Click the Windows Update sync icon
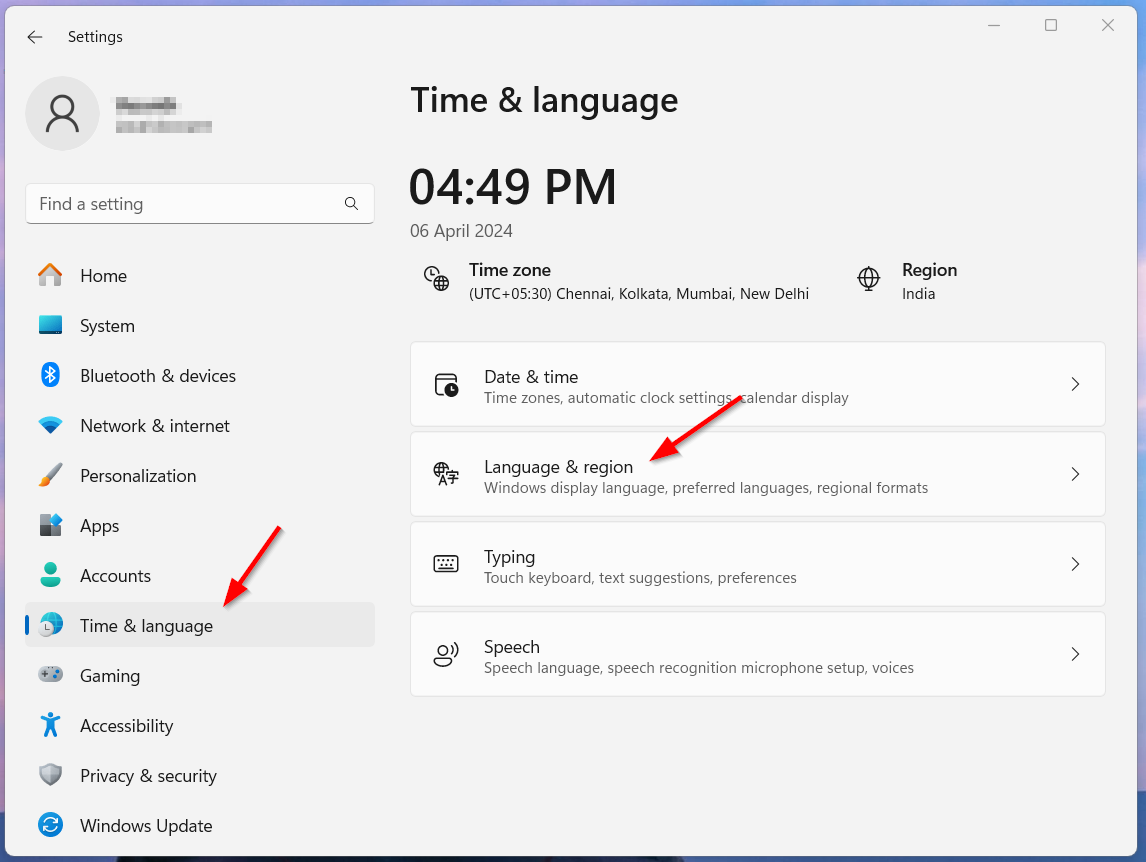 tap(50, 825)
